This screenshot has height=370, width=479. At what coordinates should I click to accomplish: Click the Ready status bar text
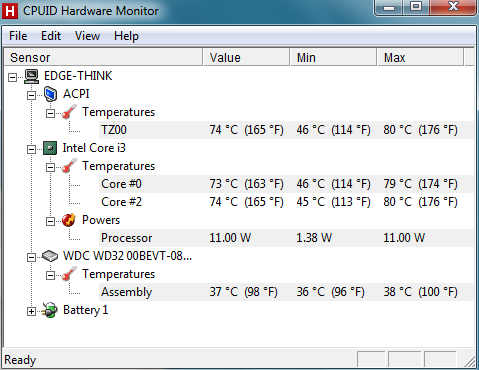click(20, 360)
